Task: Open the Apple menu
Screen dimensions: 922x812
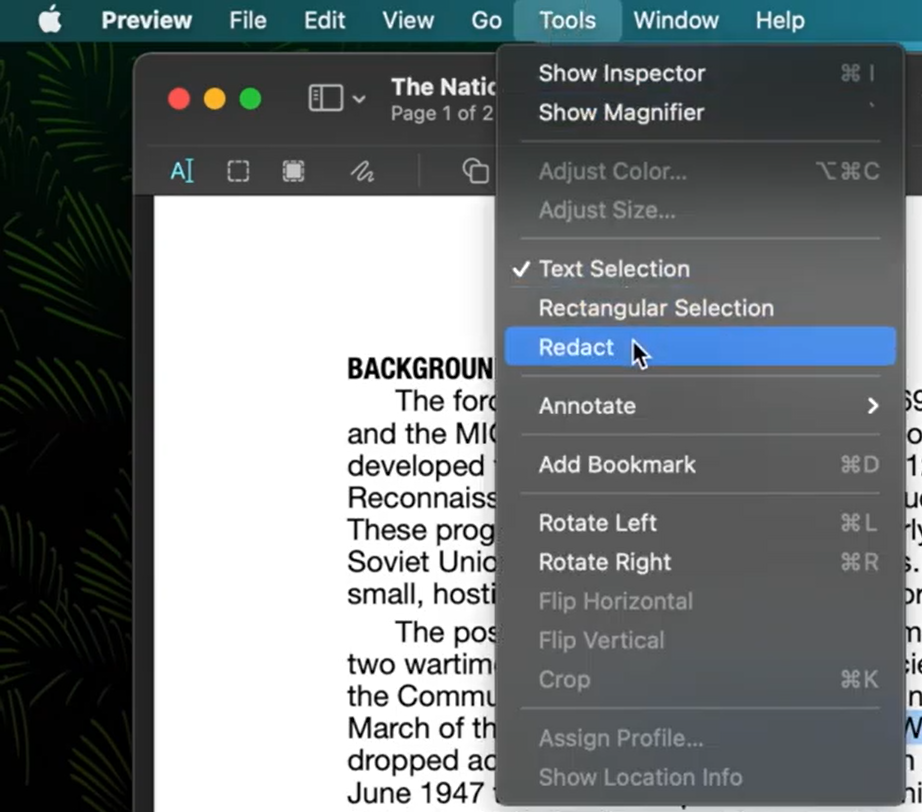Action: click(x=50, y=20)
